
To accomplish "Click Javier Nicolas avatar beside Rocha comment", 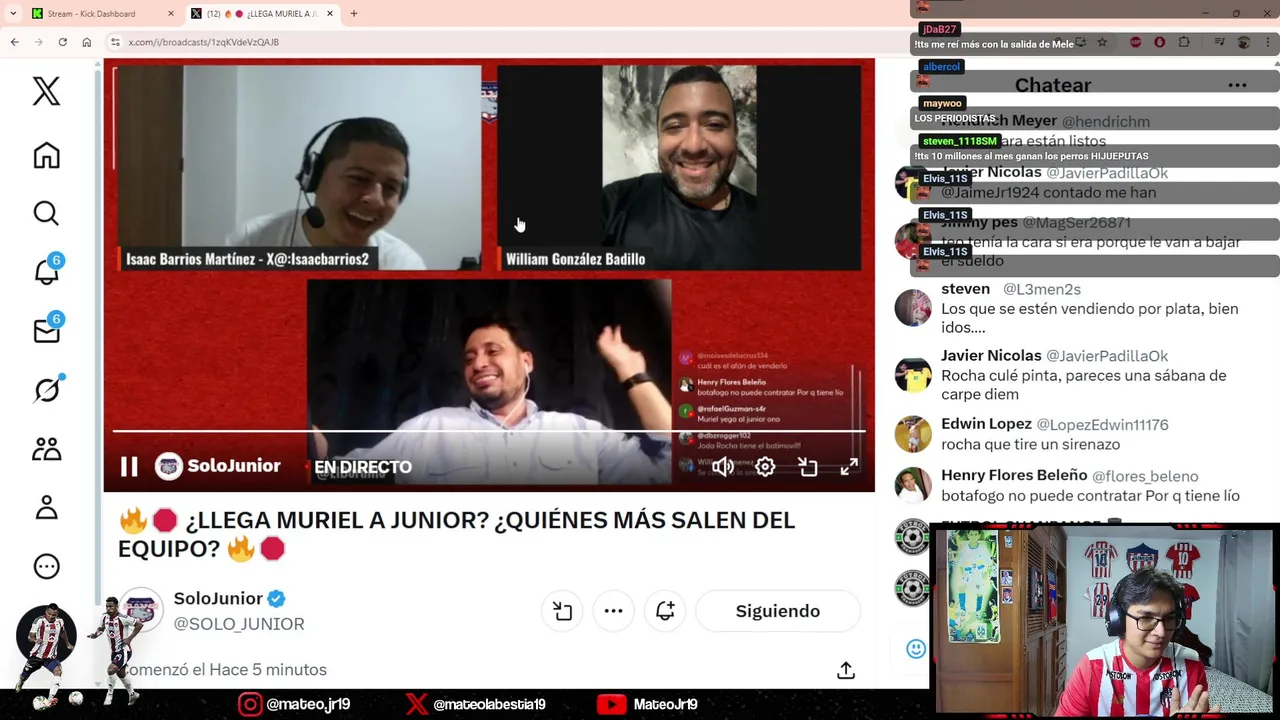I will [912, 374].
